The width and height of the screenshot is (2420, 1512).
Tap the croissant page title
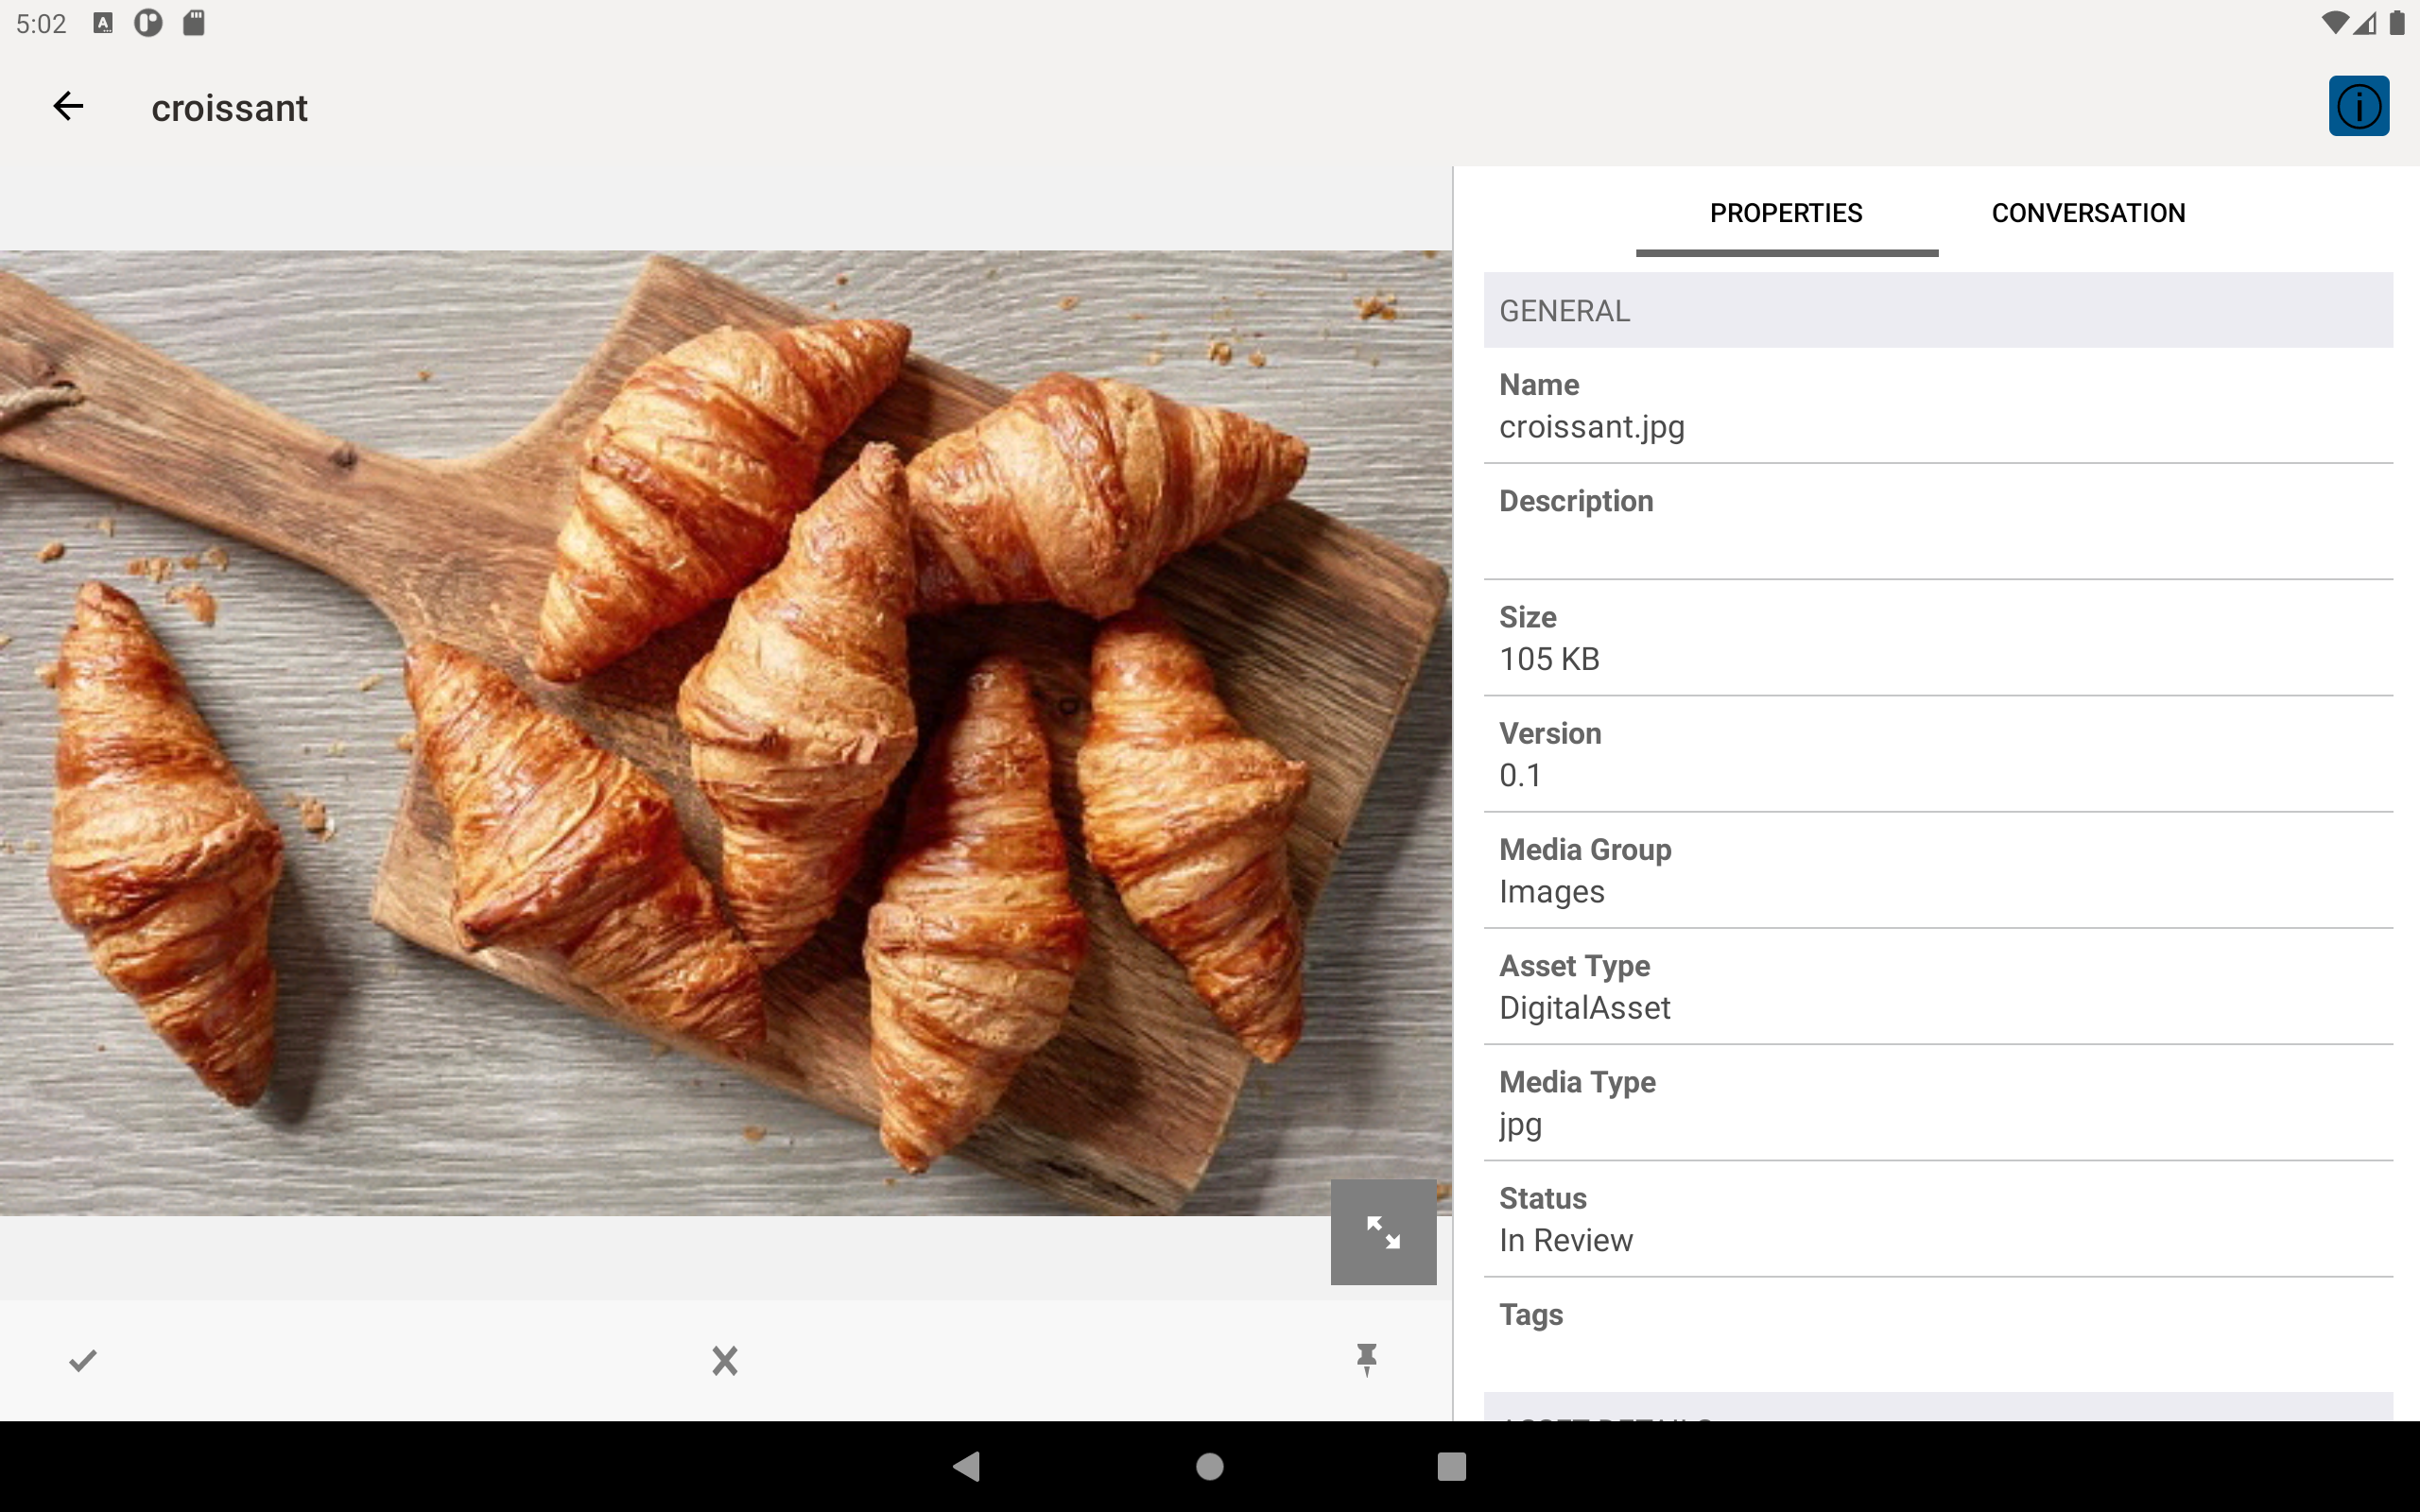(229, 108)
